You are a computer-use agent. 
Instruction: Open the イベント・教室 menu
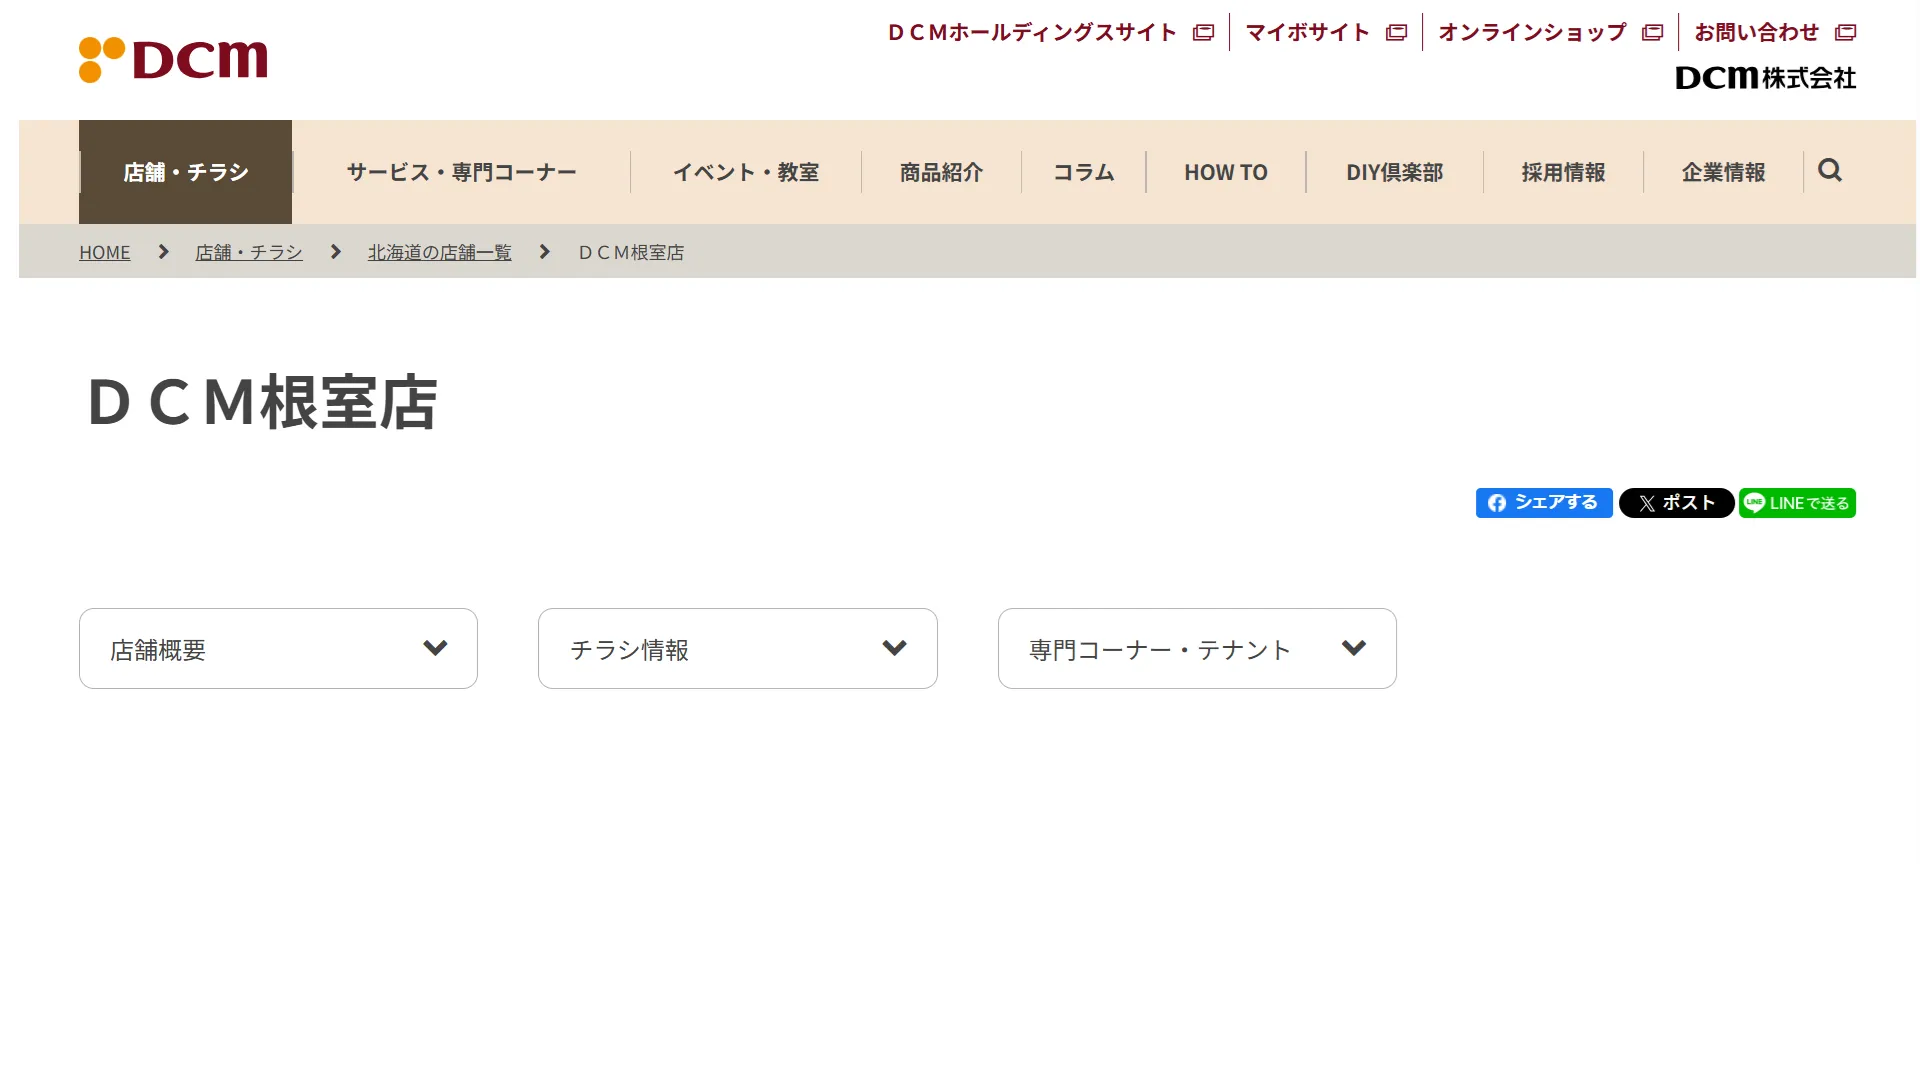point(746,172)
